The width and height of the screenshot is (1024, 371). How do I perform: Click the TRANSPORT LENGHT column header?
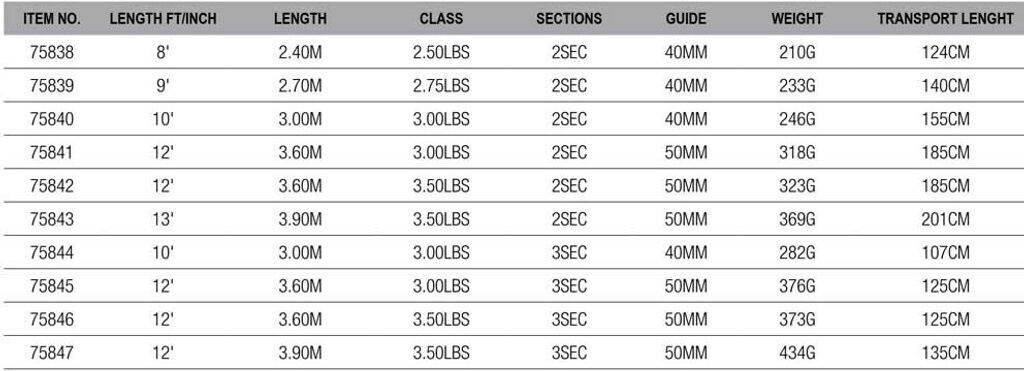coord(945,18)
